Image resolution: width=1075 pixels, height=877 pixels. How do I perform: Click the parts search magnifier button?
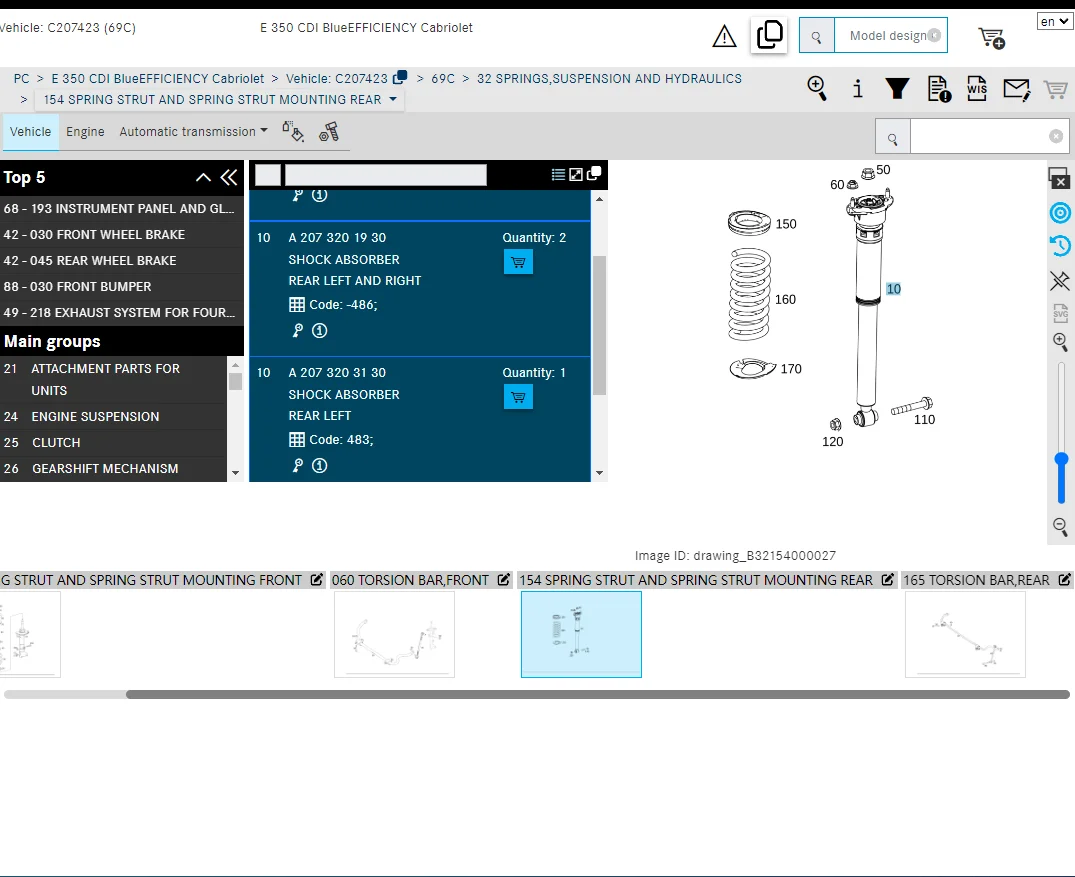[893, 137]
